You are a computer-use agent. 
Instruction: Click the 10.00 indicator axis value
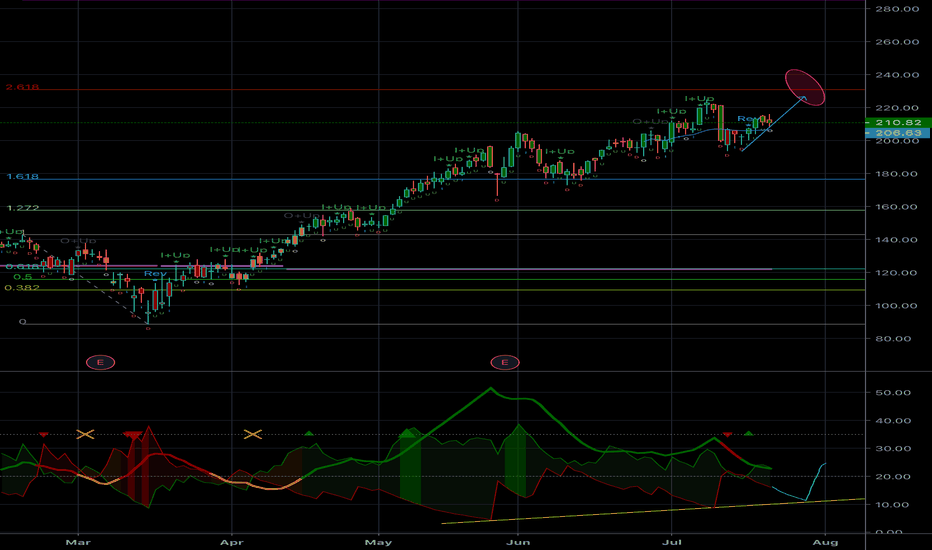coord(893,505)
